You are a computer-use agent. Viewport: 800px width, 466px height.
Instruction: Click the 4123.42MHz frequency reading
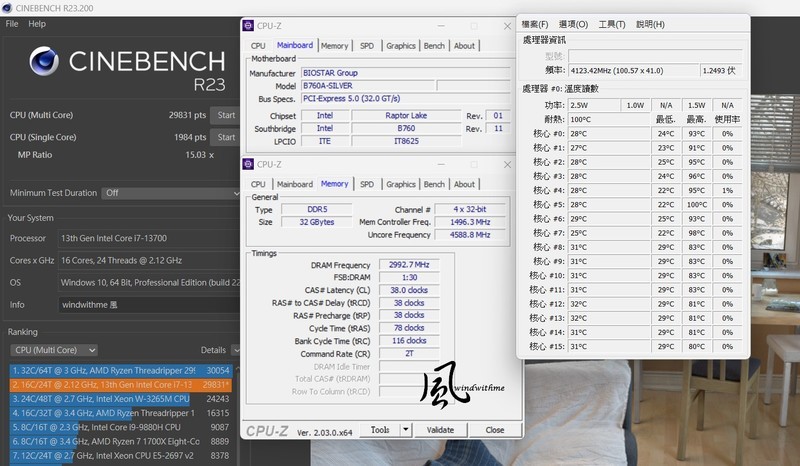click(x=633, y=70)
